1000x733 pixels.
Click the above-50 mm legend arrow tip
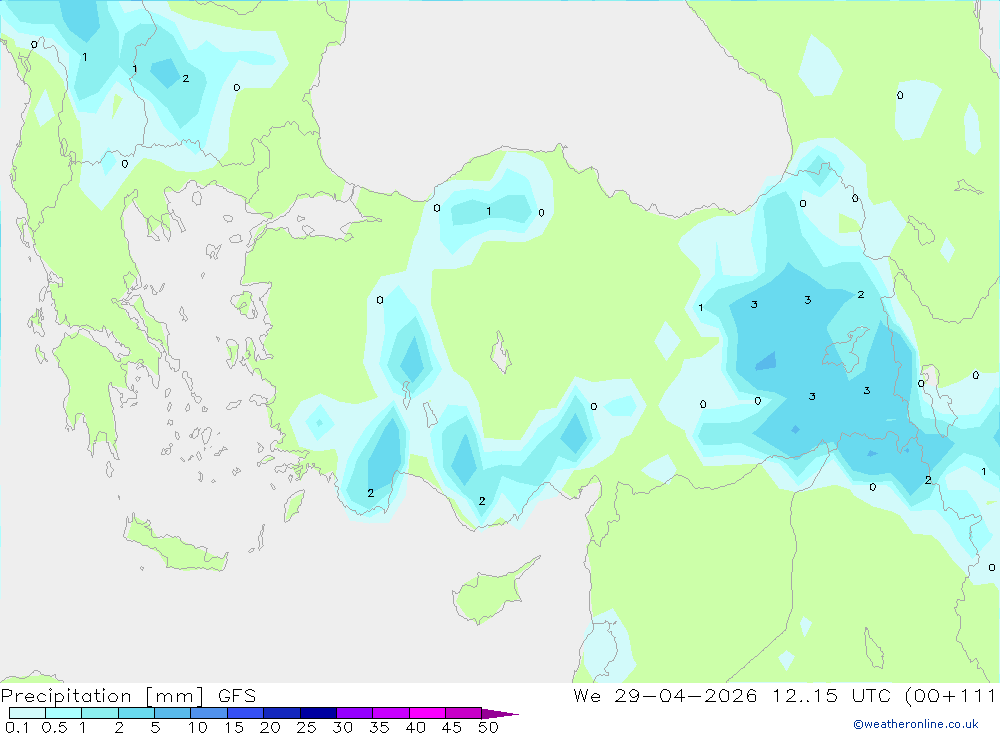click(x=501, y=714)
